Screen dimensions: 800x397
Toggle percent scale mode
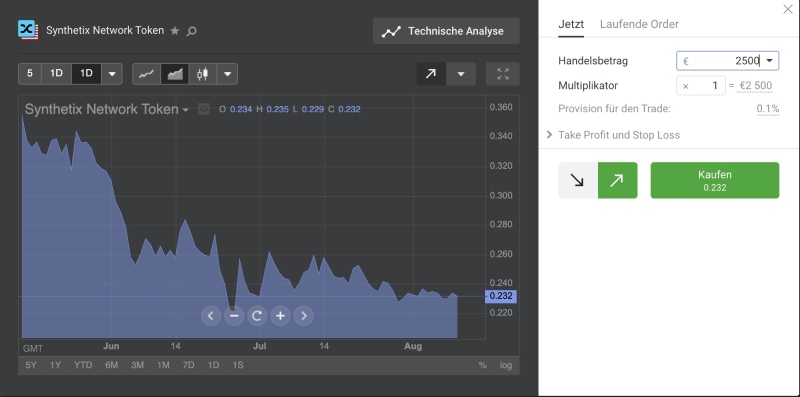click(482, 365)
